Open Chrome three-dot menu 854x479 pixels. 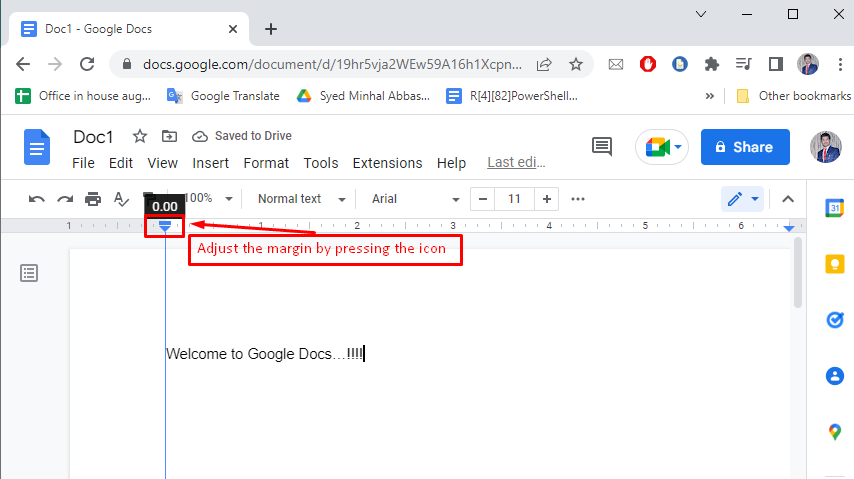click(840, 64)
